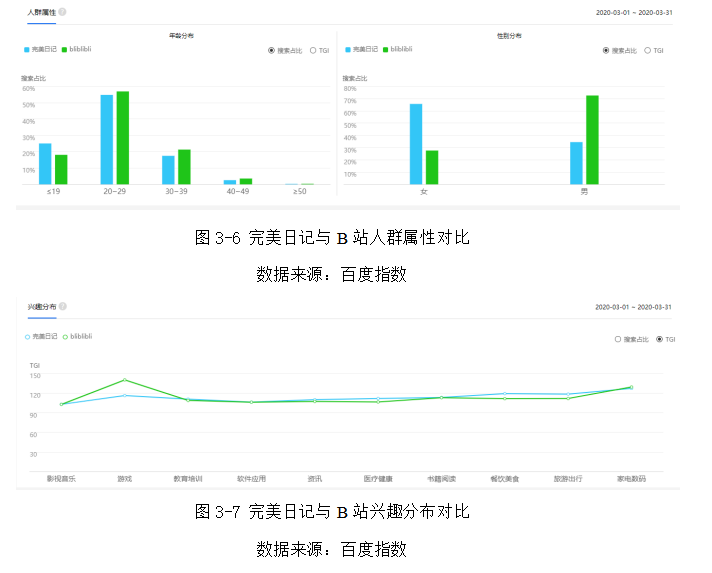Click blue 完美日记 bar for 女

[416, 144]
